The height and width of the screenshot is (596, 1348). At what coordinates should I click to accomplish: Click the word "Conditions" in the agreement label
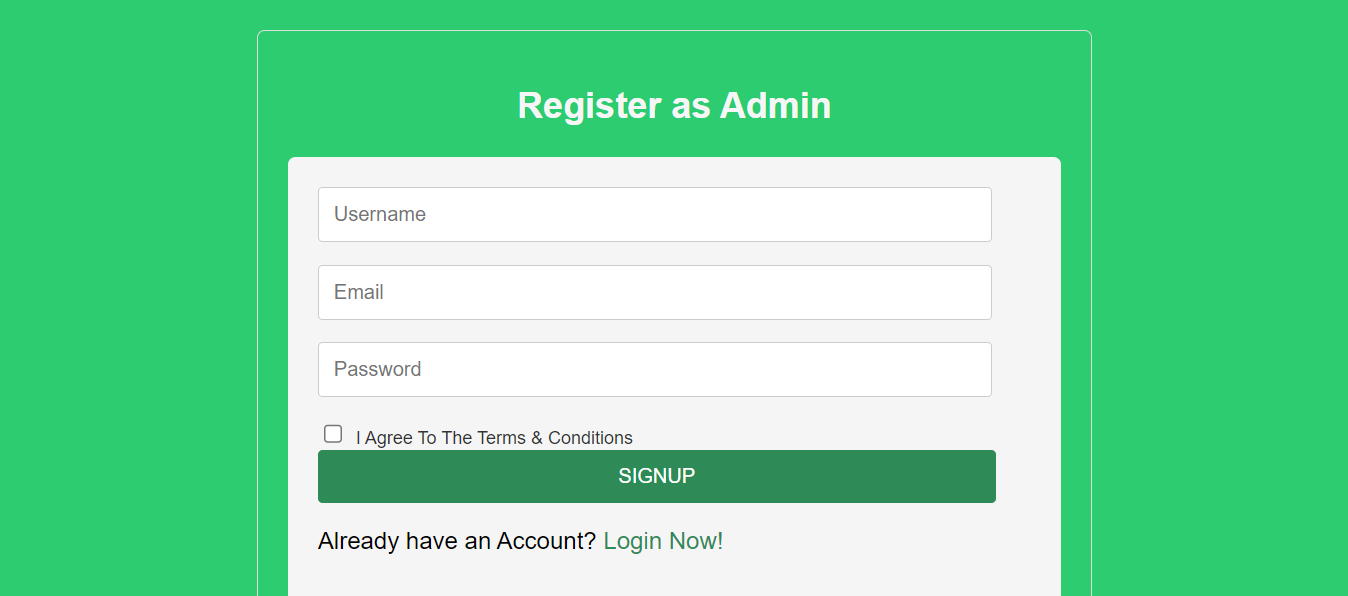pyautogui.click(x=590, y=438)
